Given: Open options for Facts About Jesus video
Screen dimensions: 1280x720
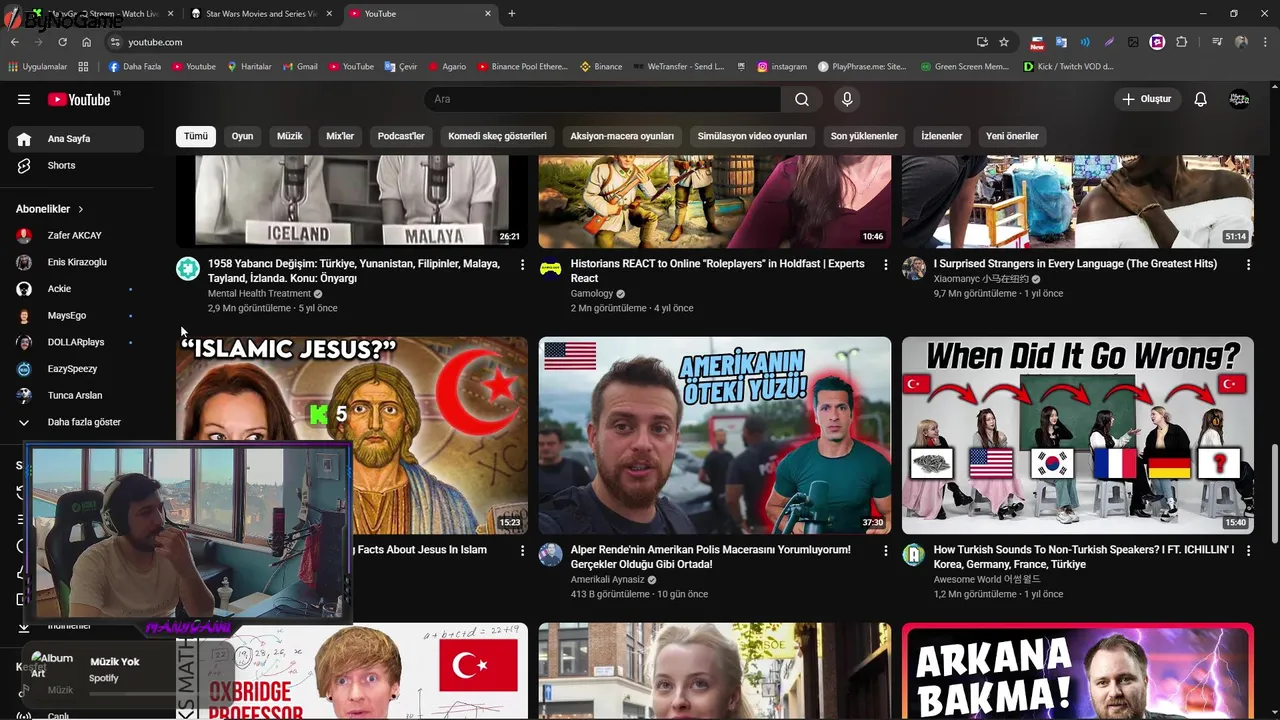Looking at the screenshot, I should click(x=522, y=551).
